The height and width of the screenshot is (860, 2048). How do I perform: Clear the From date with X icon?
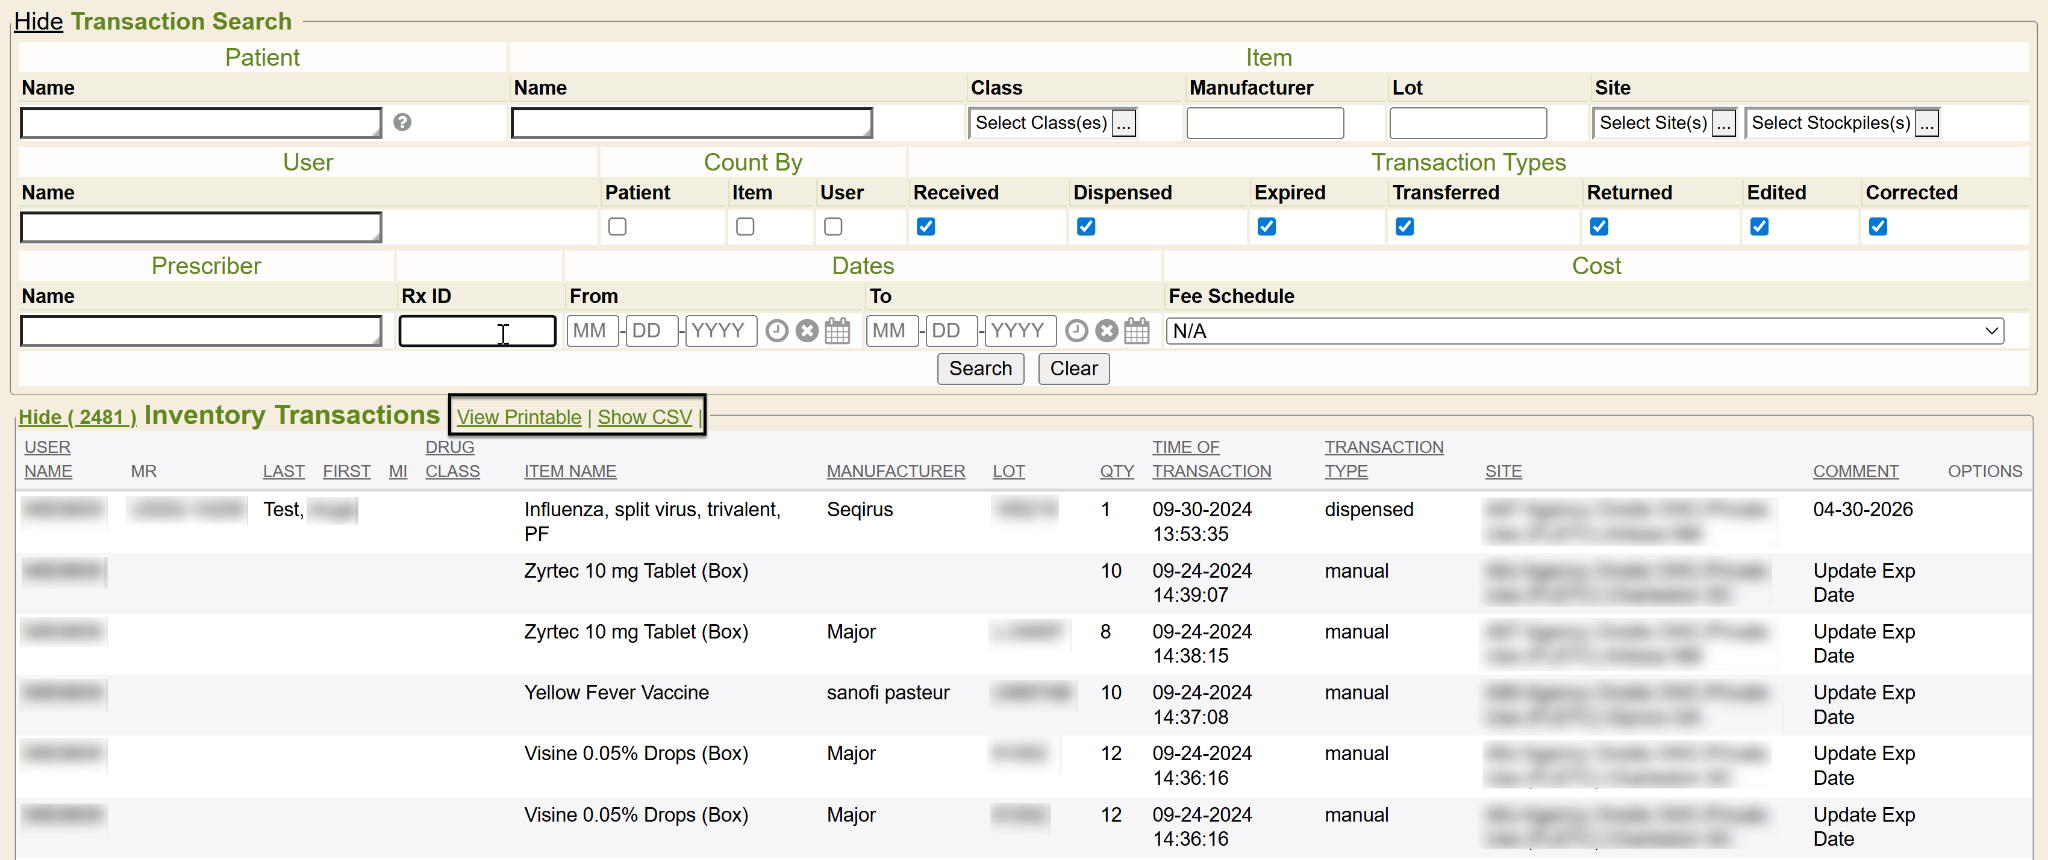807,331
